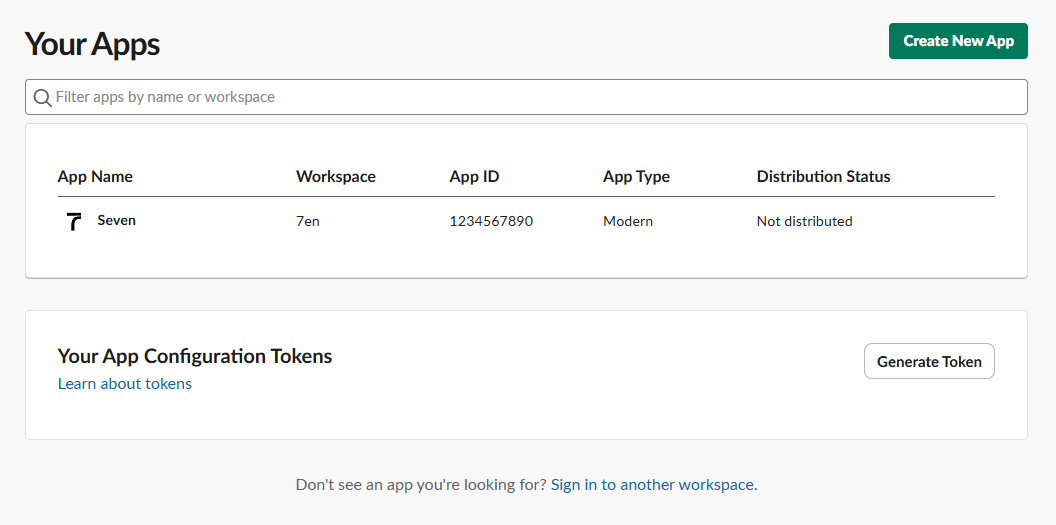1056x525 pixels.
Task: Click the App ID column header
Action: (x=474, y=176)
